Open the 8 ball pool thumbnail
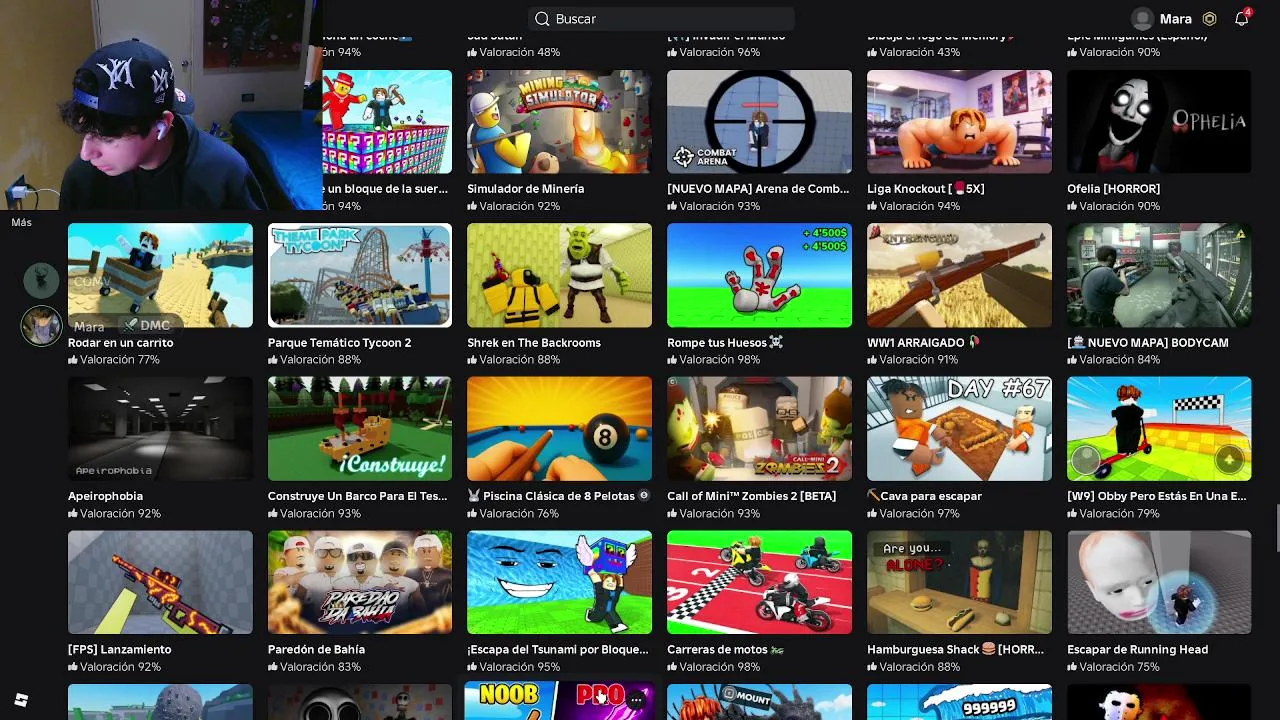Viewport: 1280px width, 720px height. point(559,429)
